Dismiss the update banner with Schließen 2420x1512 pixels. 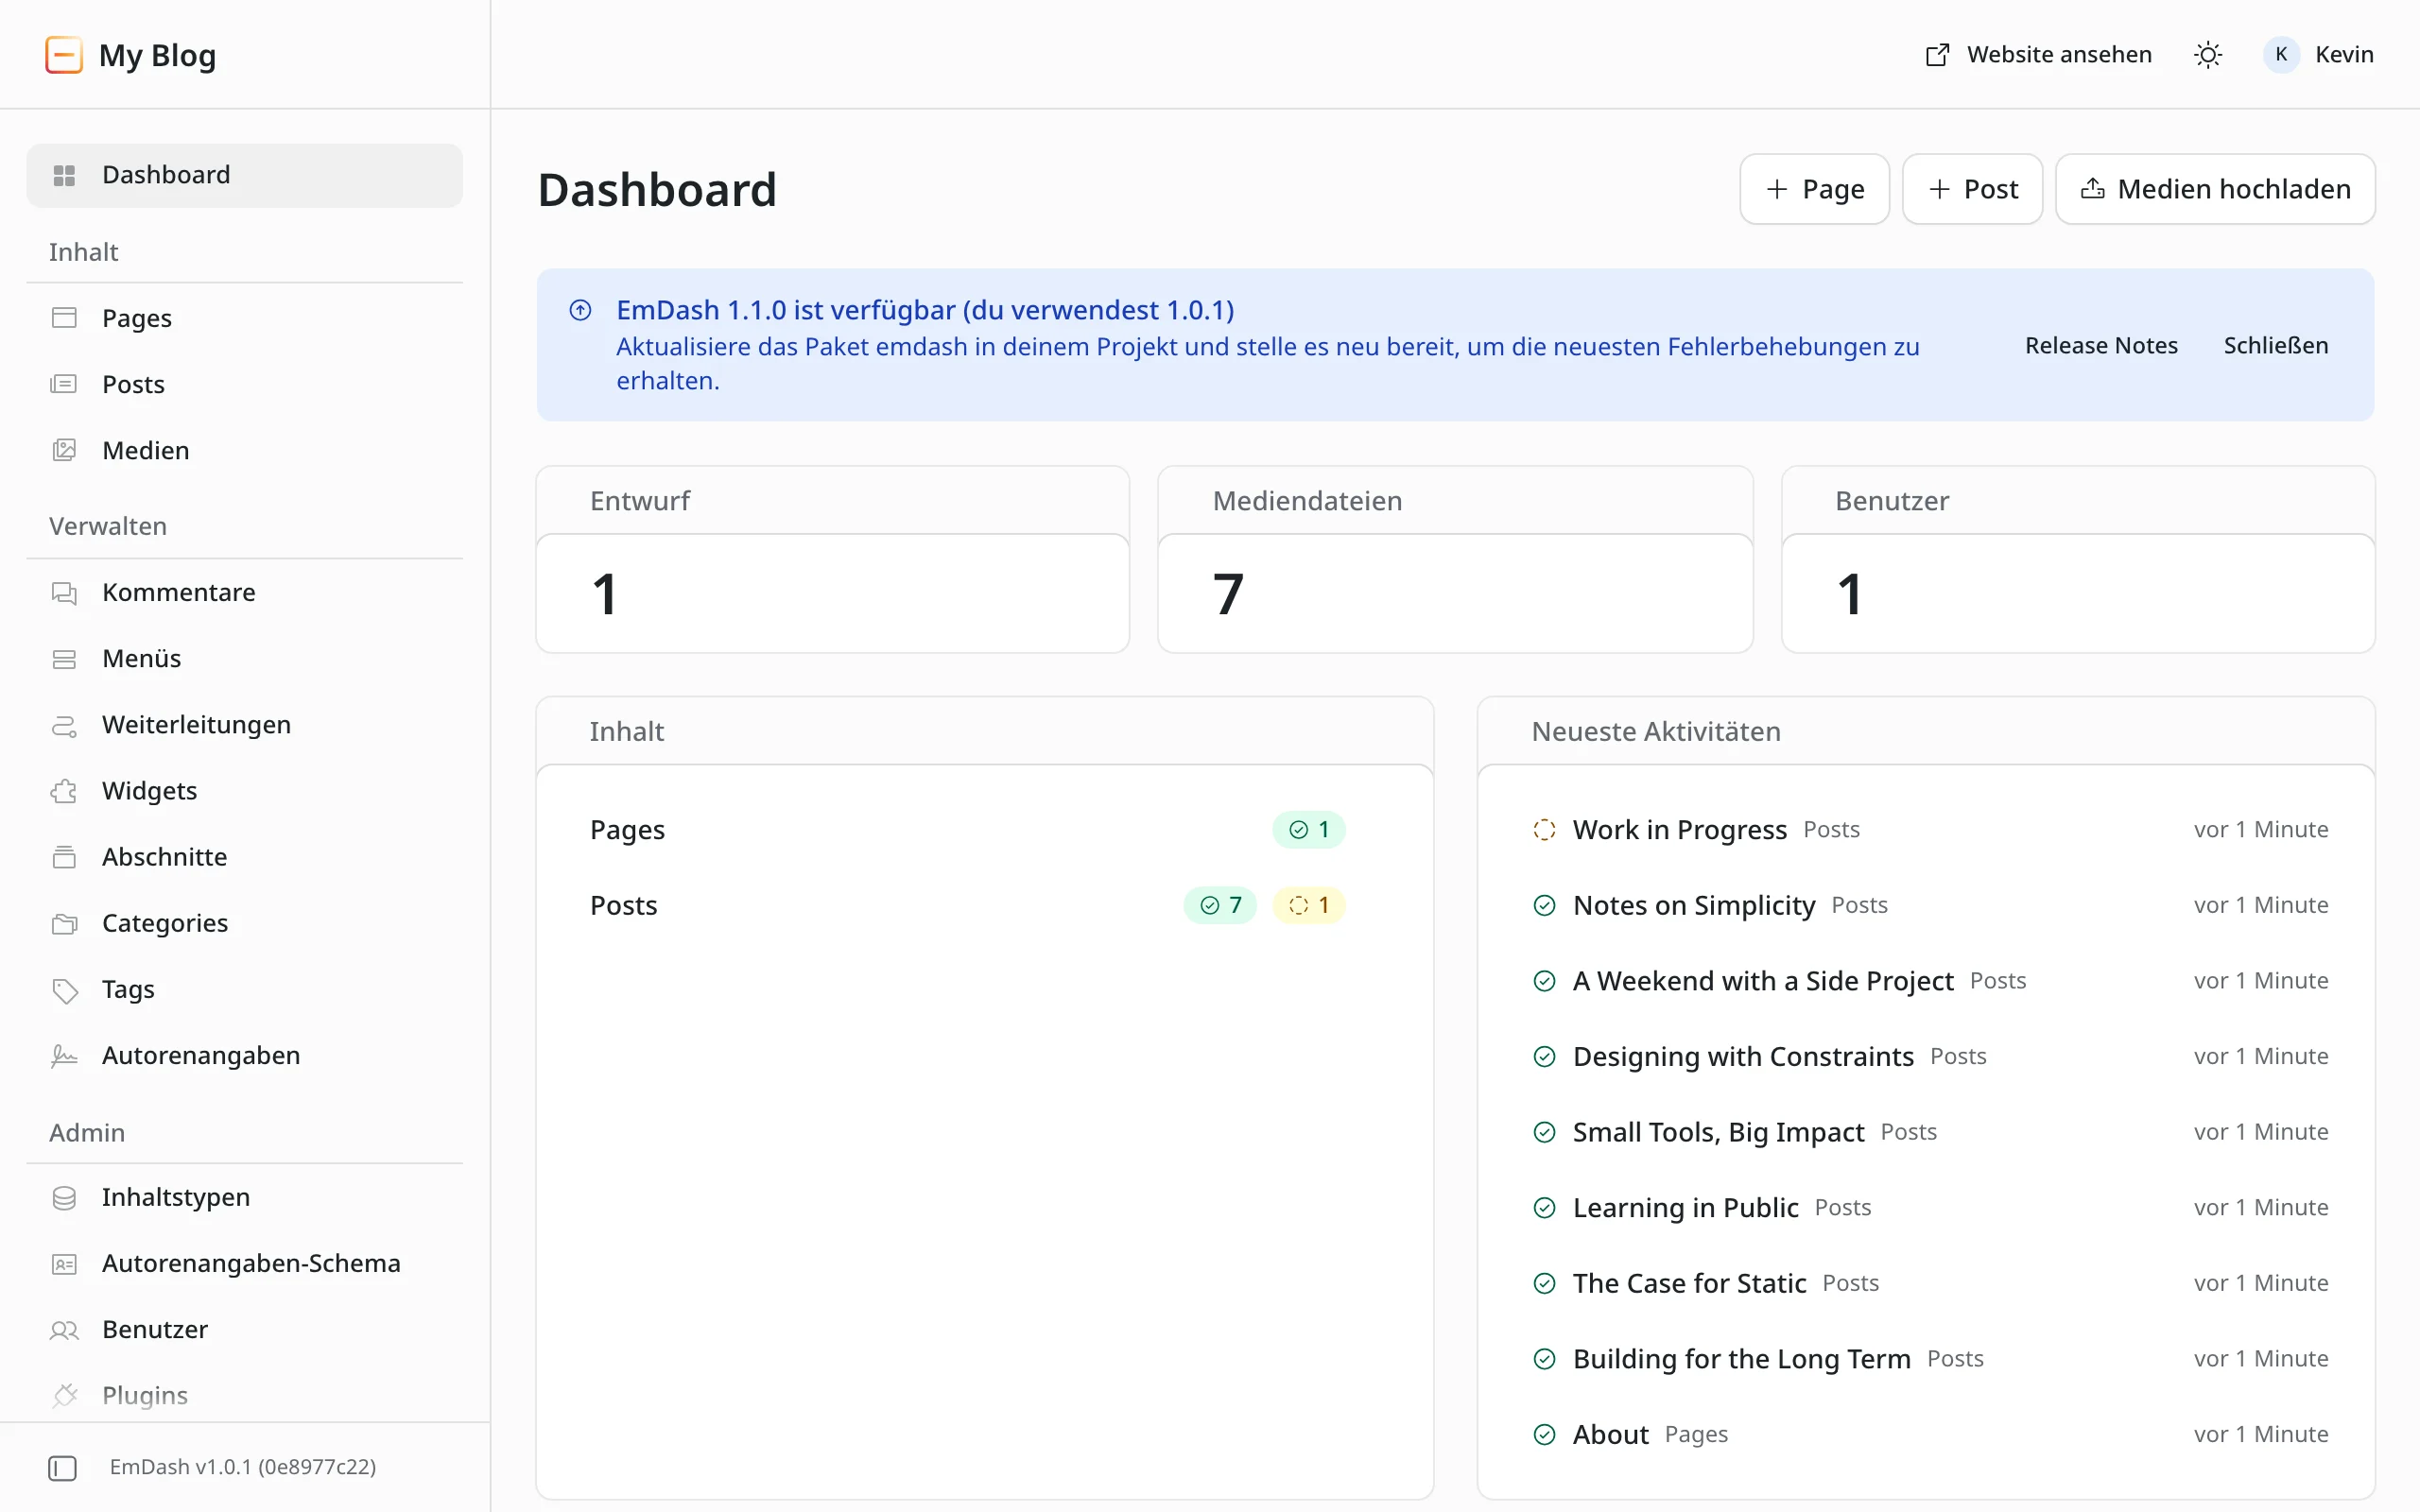pos(2275,345)
